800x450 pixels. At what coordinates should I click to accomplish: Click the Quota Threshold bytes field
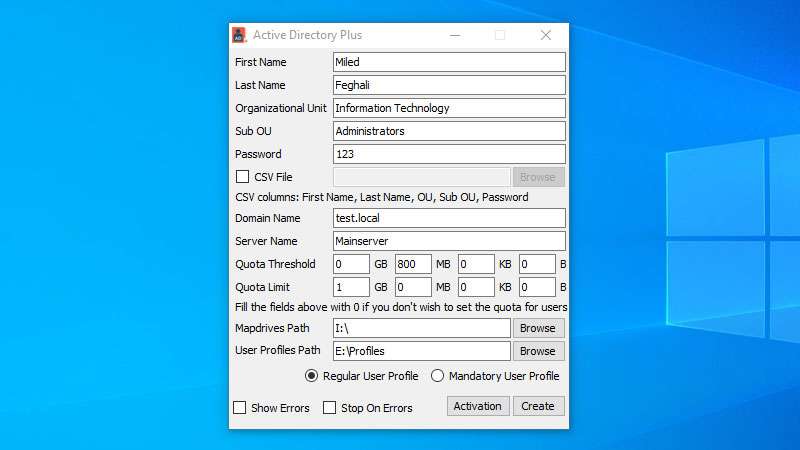tap(537, 264)
